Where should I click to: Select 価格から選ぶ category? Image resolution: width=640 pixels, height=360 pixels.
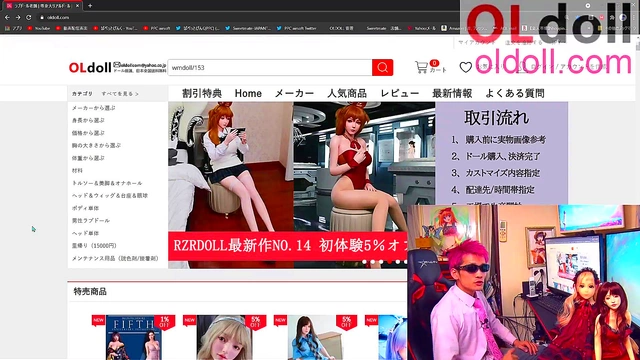(x=88, y=133)
